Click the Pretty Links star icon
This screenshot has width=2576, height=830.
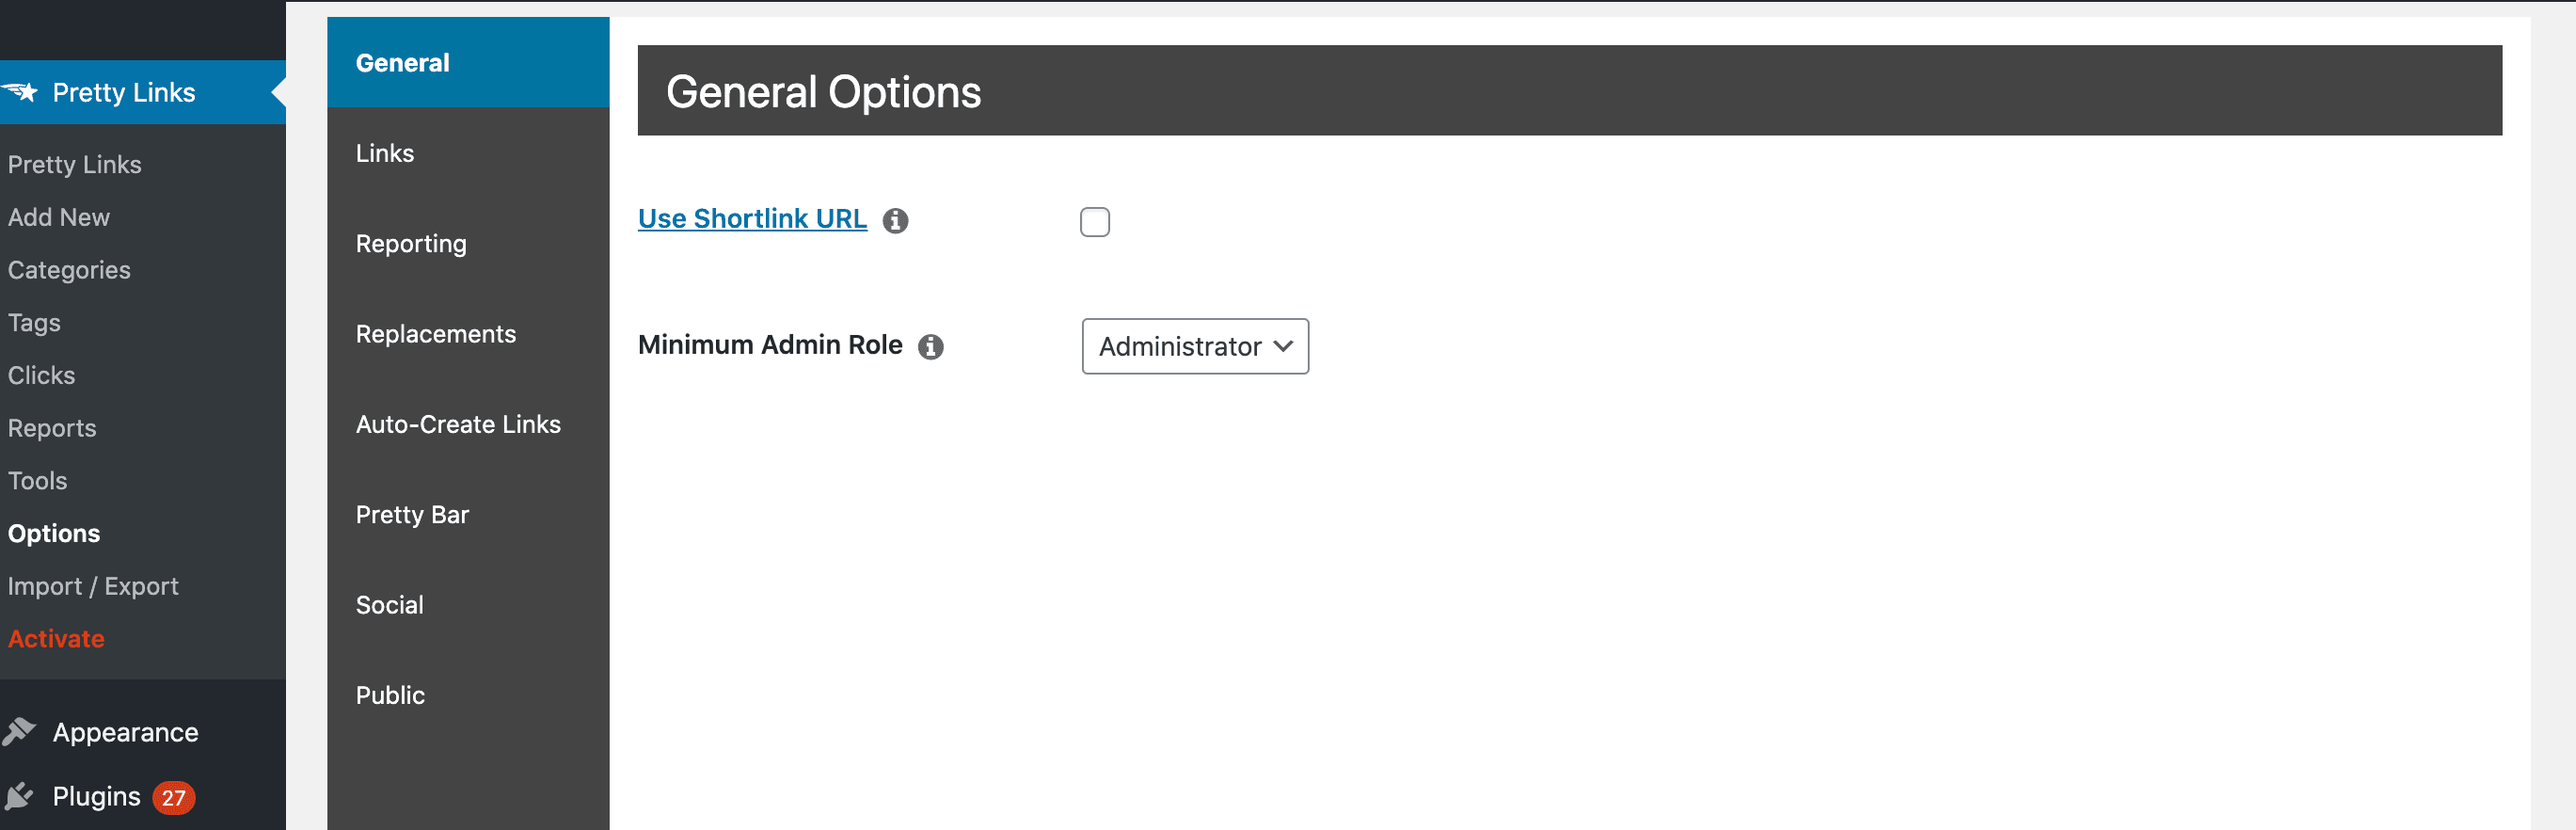(x=19, y=92)
